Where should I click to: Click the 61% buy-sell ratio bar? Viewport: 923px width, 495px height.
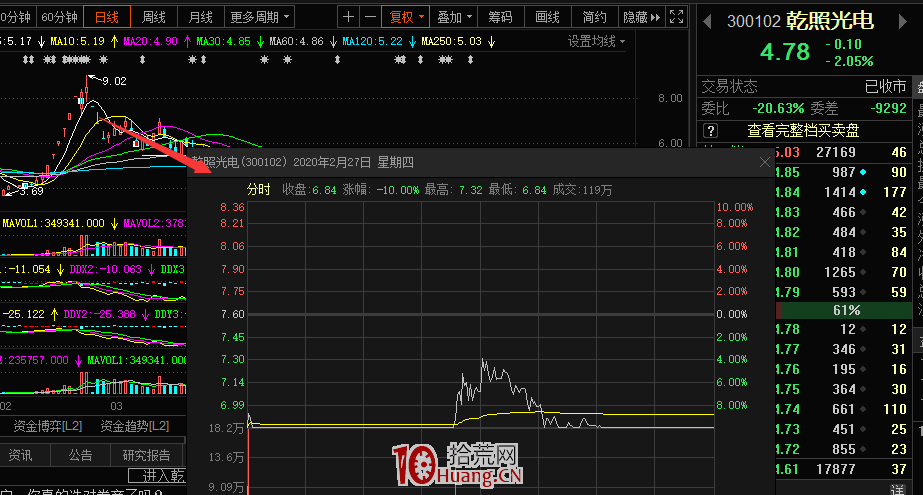(x=846, y=310)
